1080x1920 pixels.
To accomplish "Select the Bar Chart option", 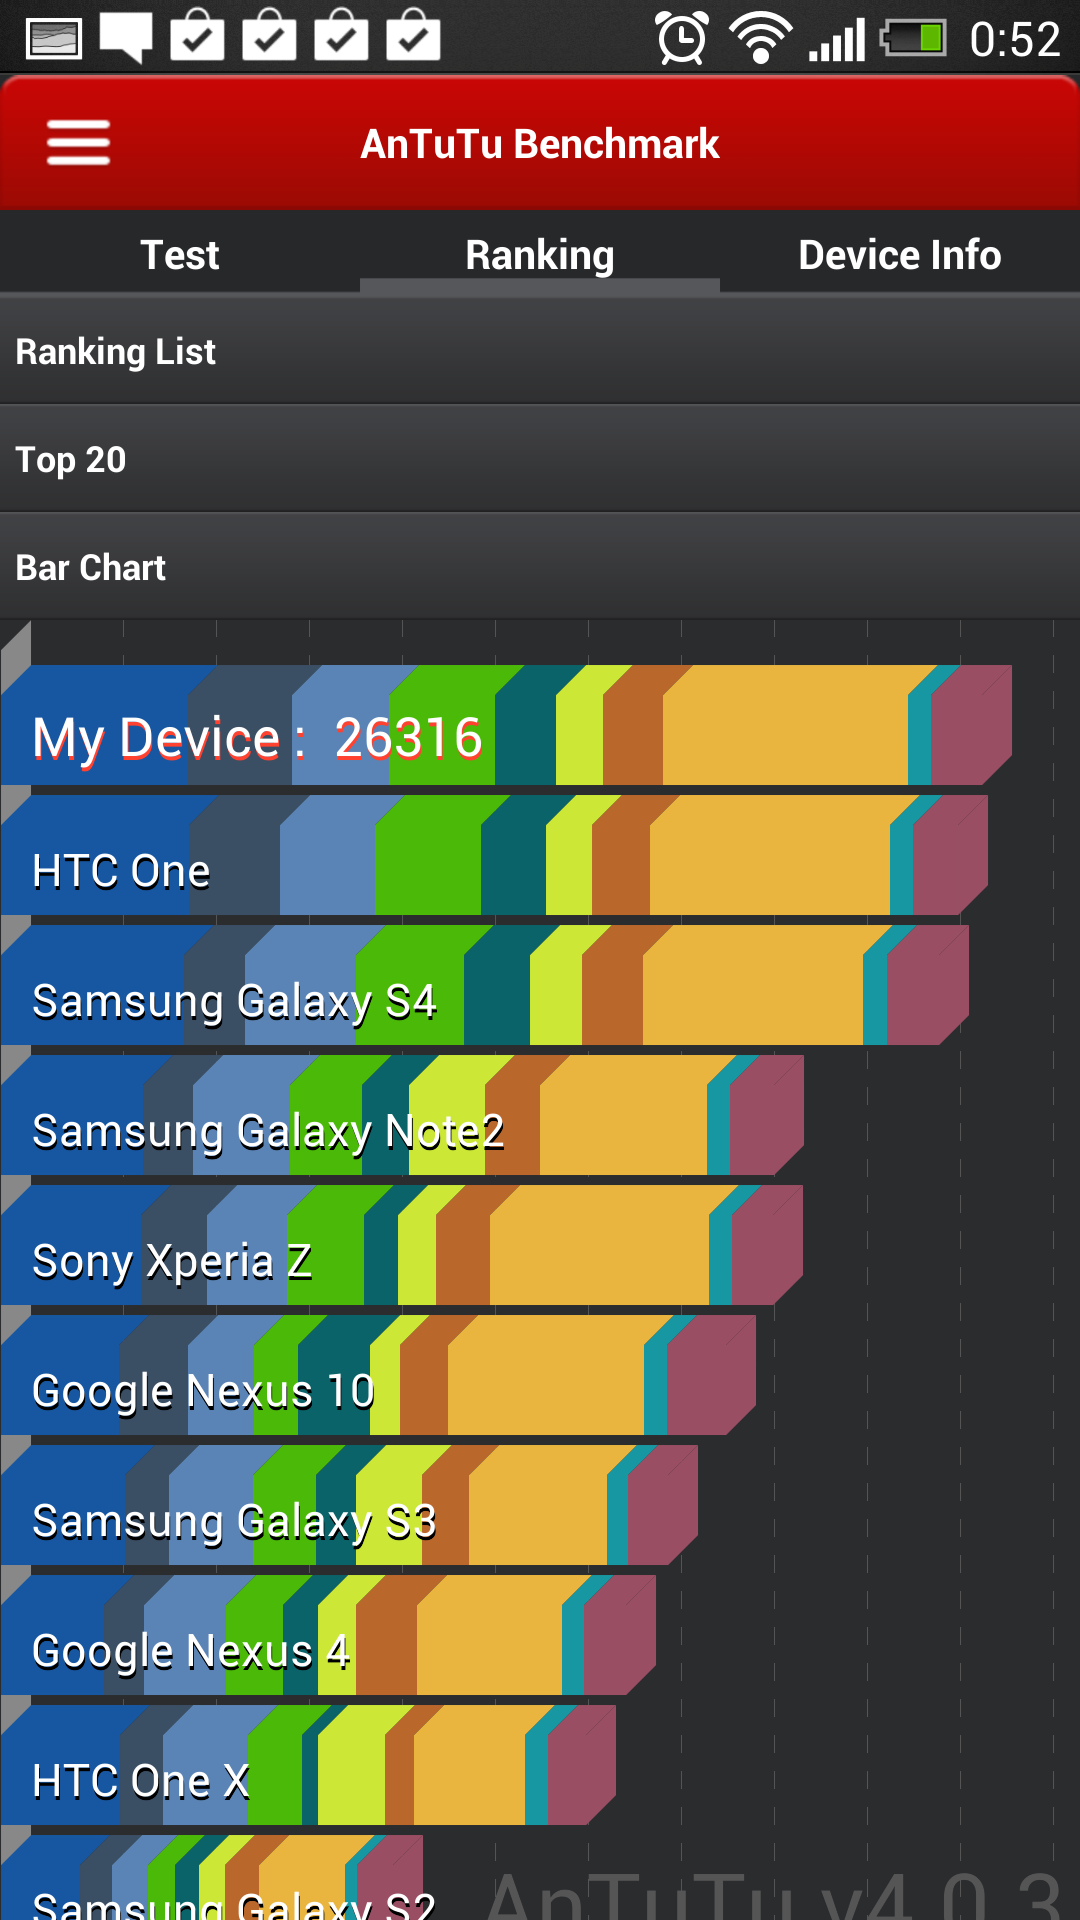I will tap(540, 567).
